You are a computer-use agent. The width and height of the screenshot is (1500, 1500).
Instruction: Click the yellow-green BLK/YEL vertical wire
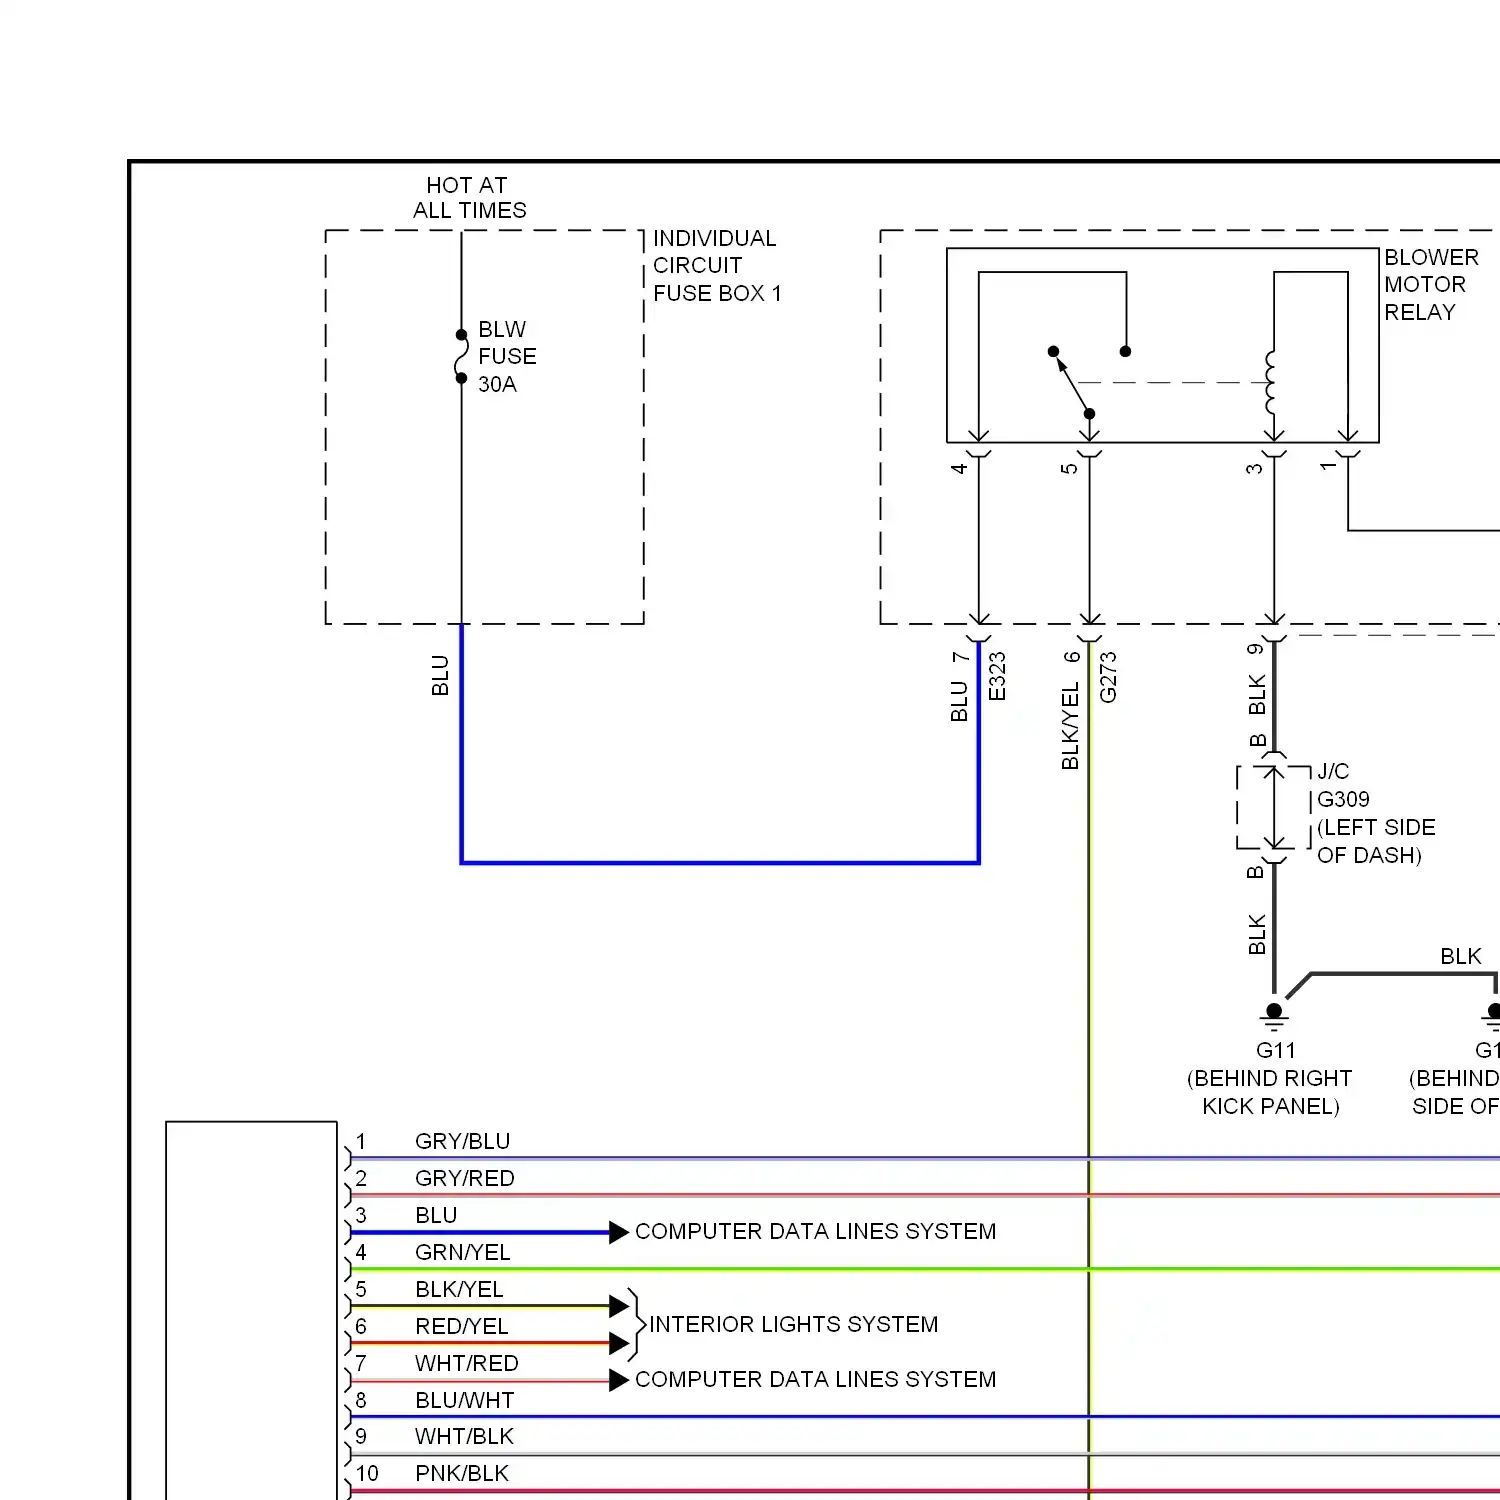coord(1089,1070)
